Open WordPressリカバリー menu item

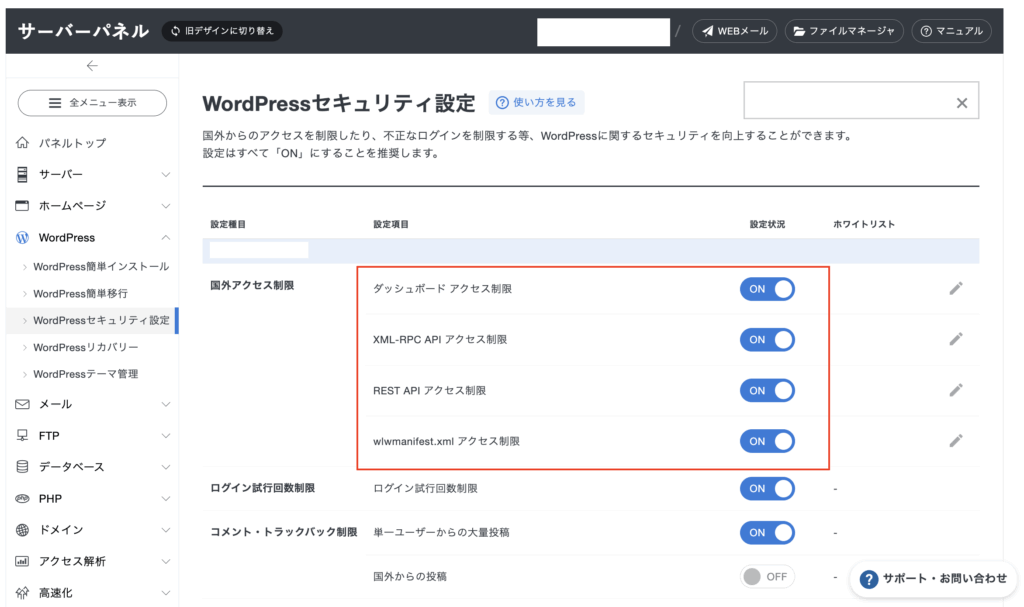(x=86, y=347)
